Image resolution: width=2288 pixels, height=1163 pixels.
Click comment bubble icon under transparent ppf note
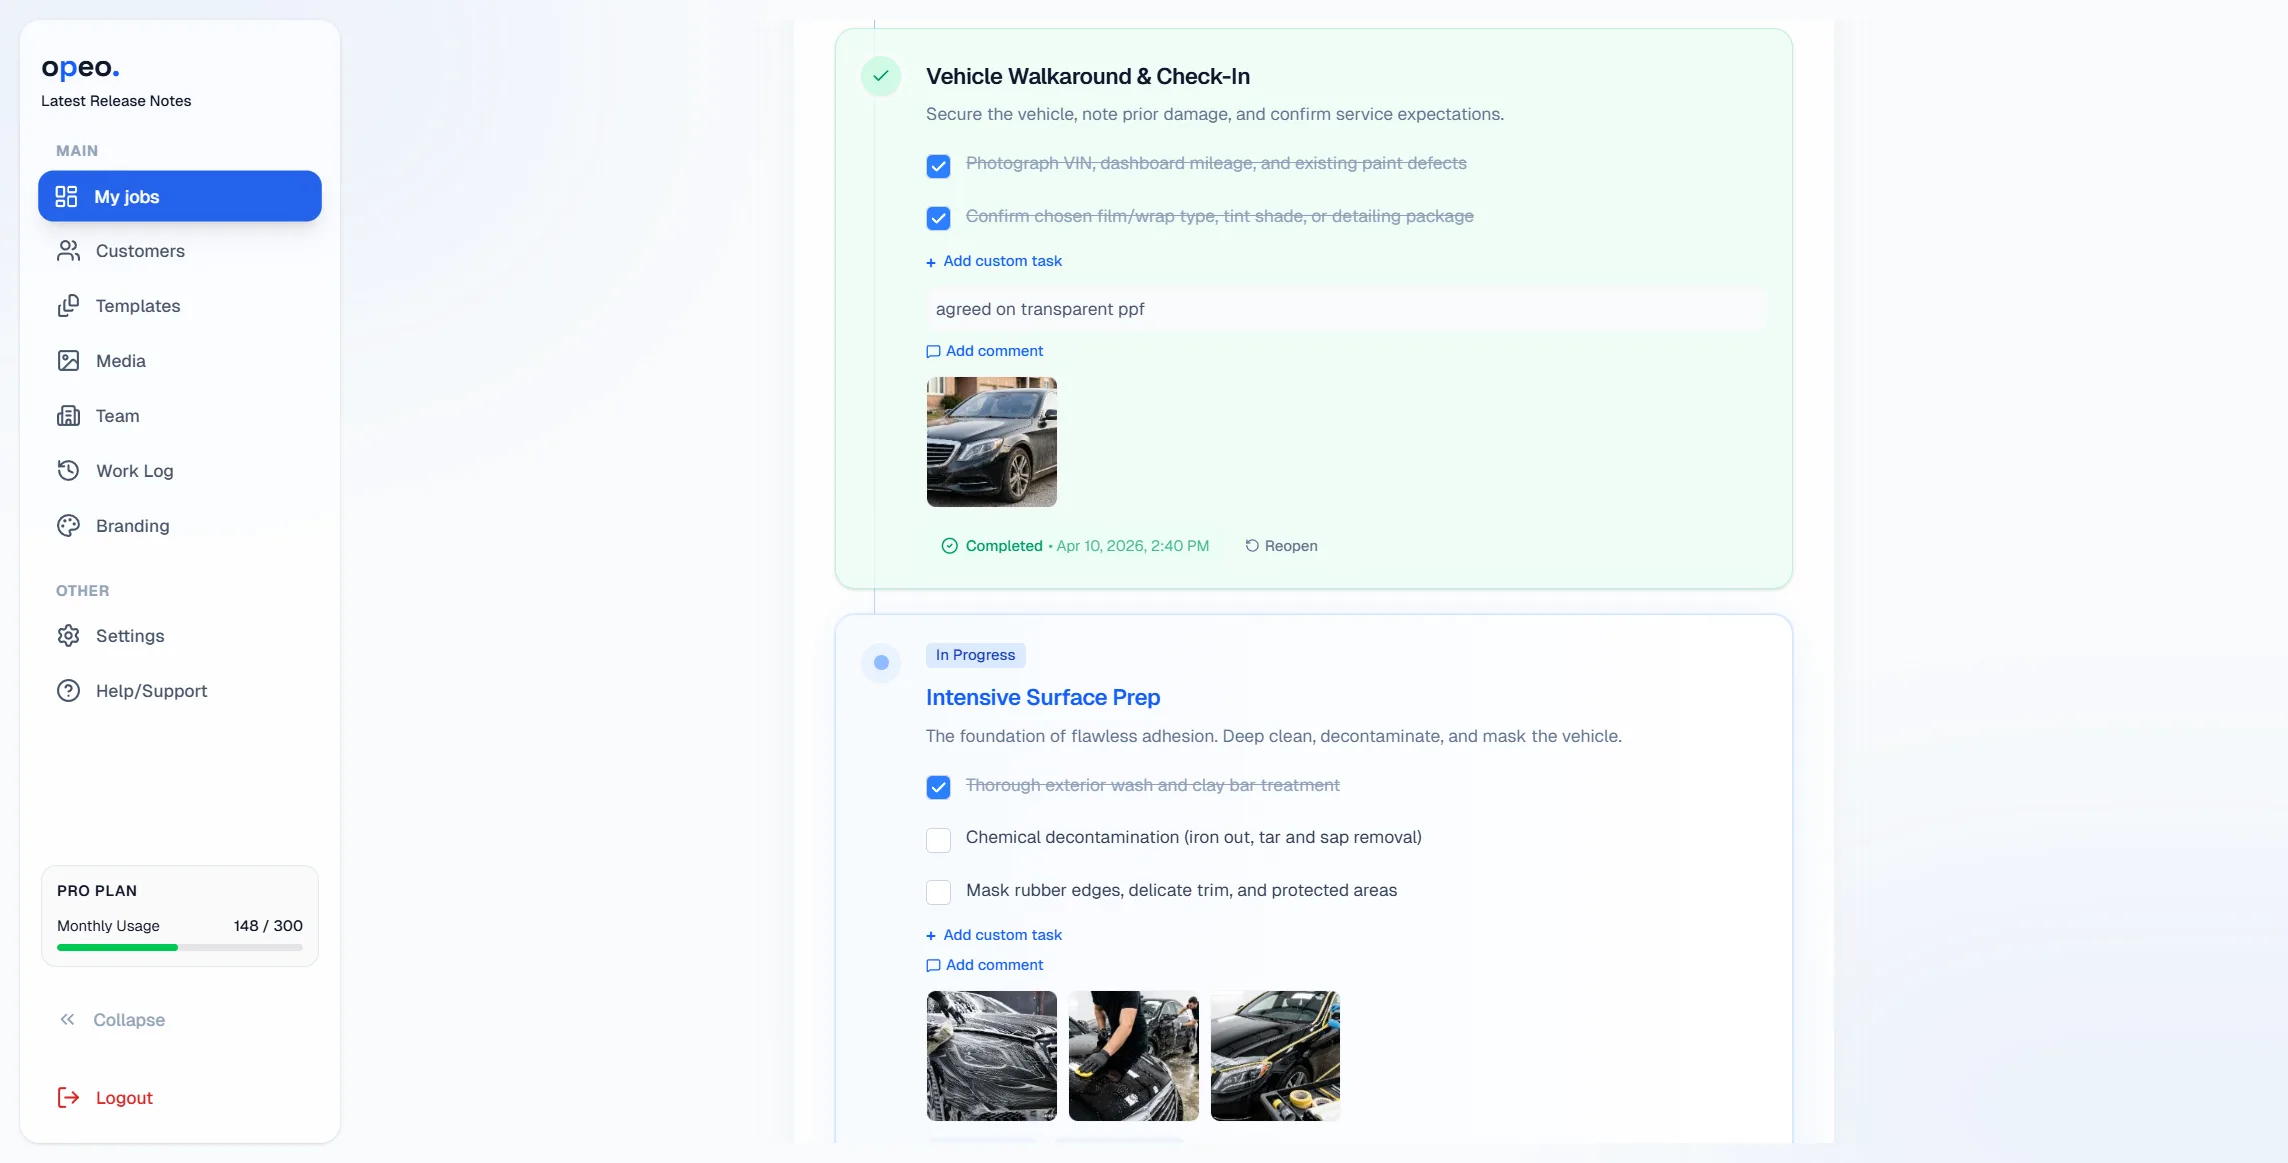click(x=933, y=351)
